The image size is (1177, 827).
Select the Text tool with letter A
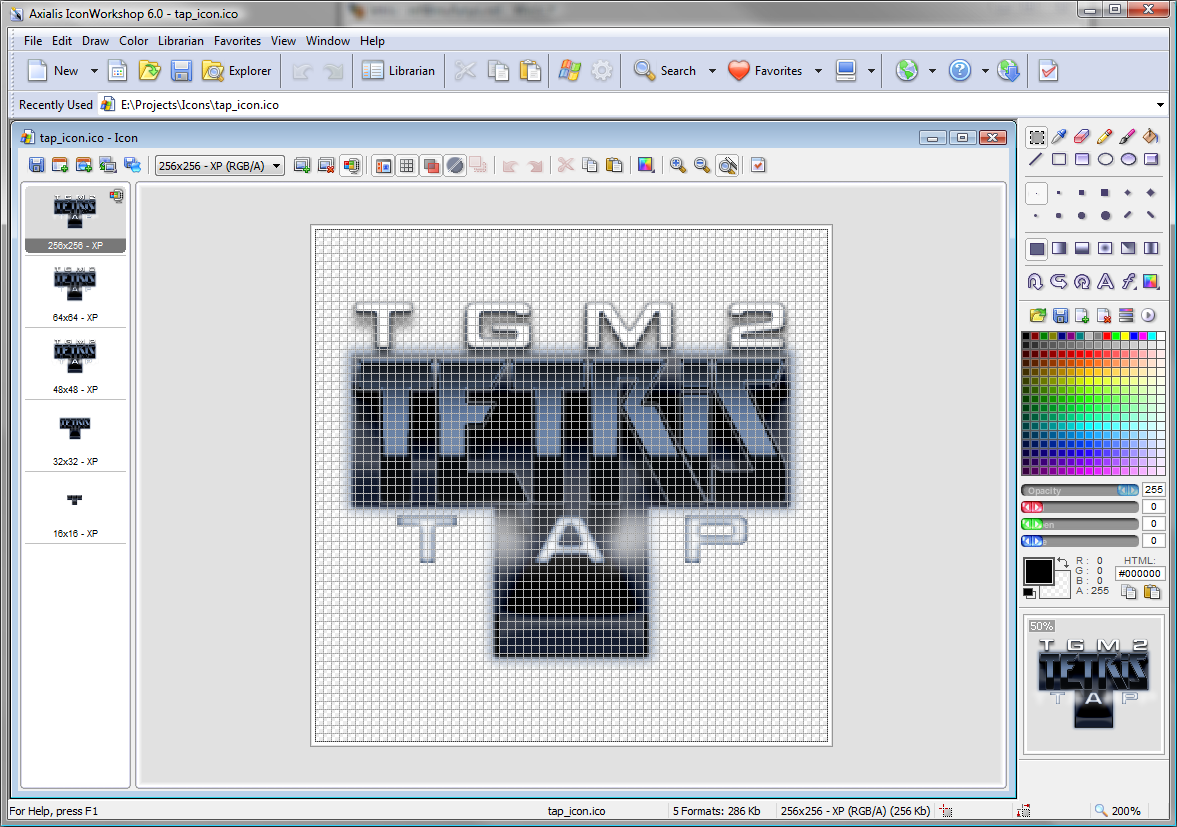tap(1105, 281)
